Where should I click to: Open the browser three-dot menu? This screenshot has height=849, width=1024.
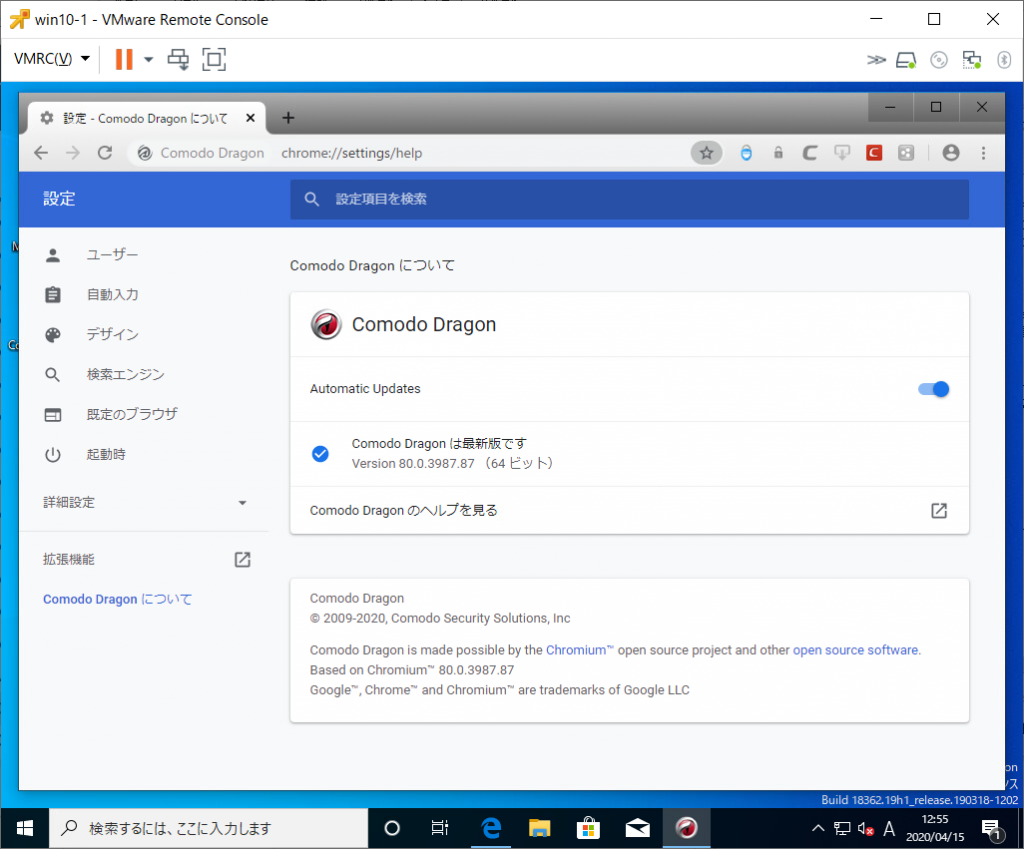[x=983, y=153]
